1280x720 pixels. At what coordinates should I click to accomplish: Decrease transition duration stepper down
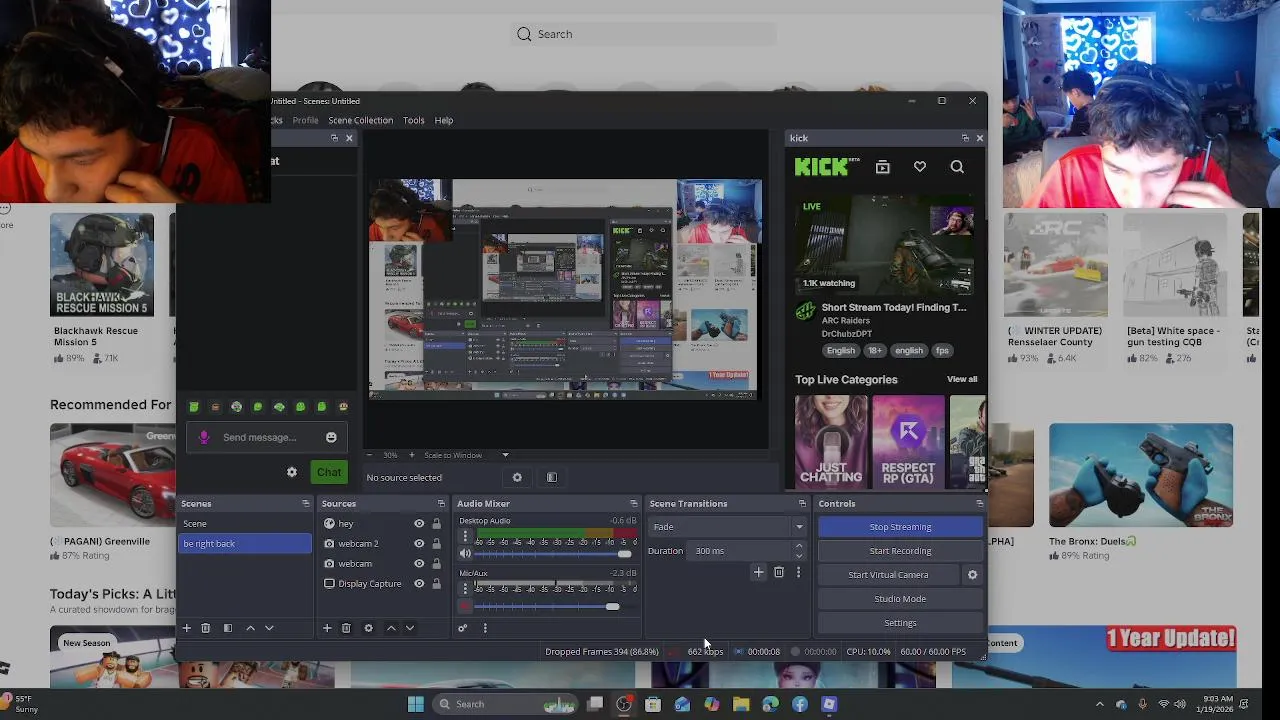tap(798, 555)
